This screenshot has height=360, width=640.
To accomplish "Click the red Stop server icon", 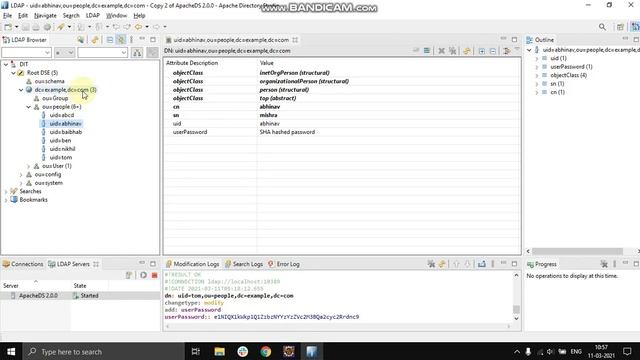I will coord(154,275).
